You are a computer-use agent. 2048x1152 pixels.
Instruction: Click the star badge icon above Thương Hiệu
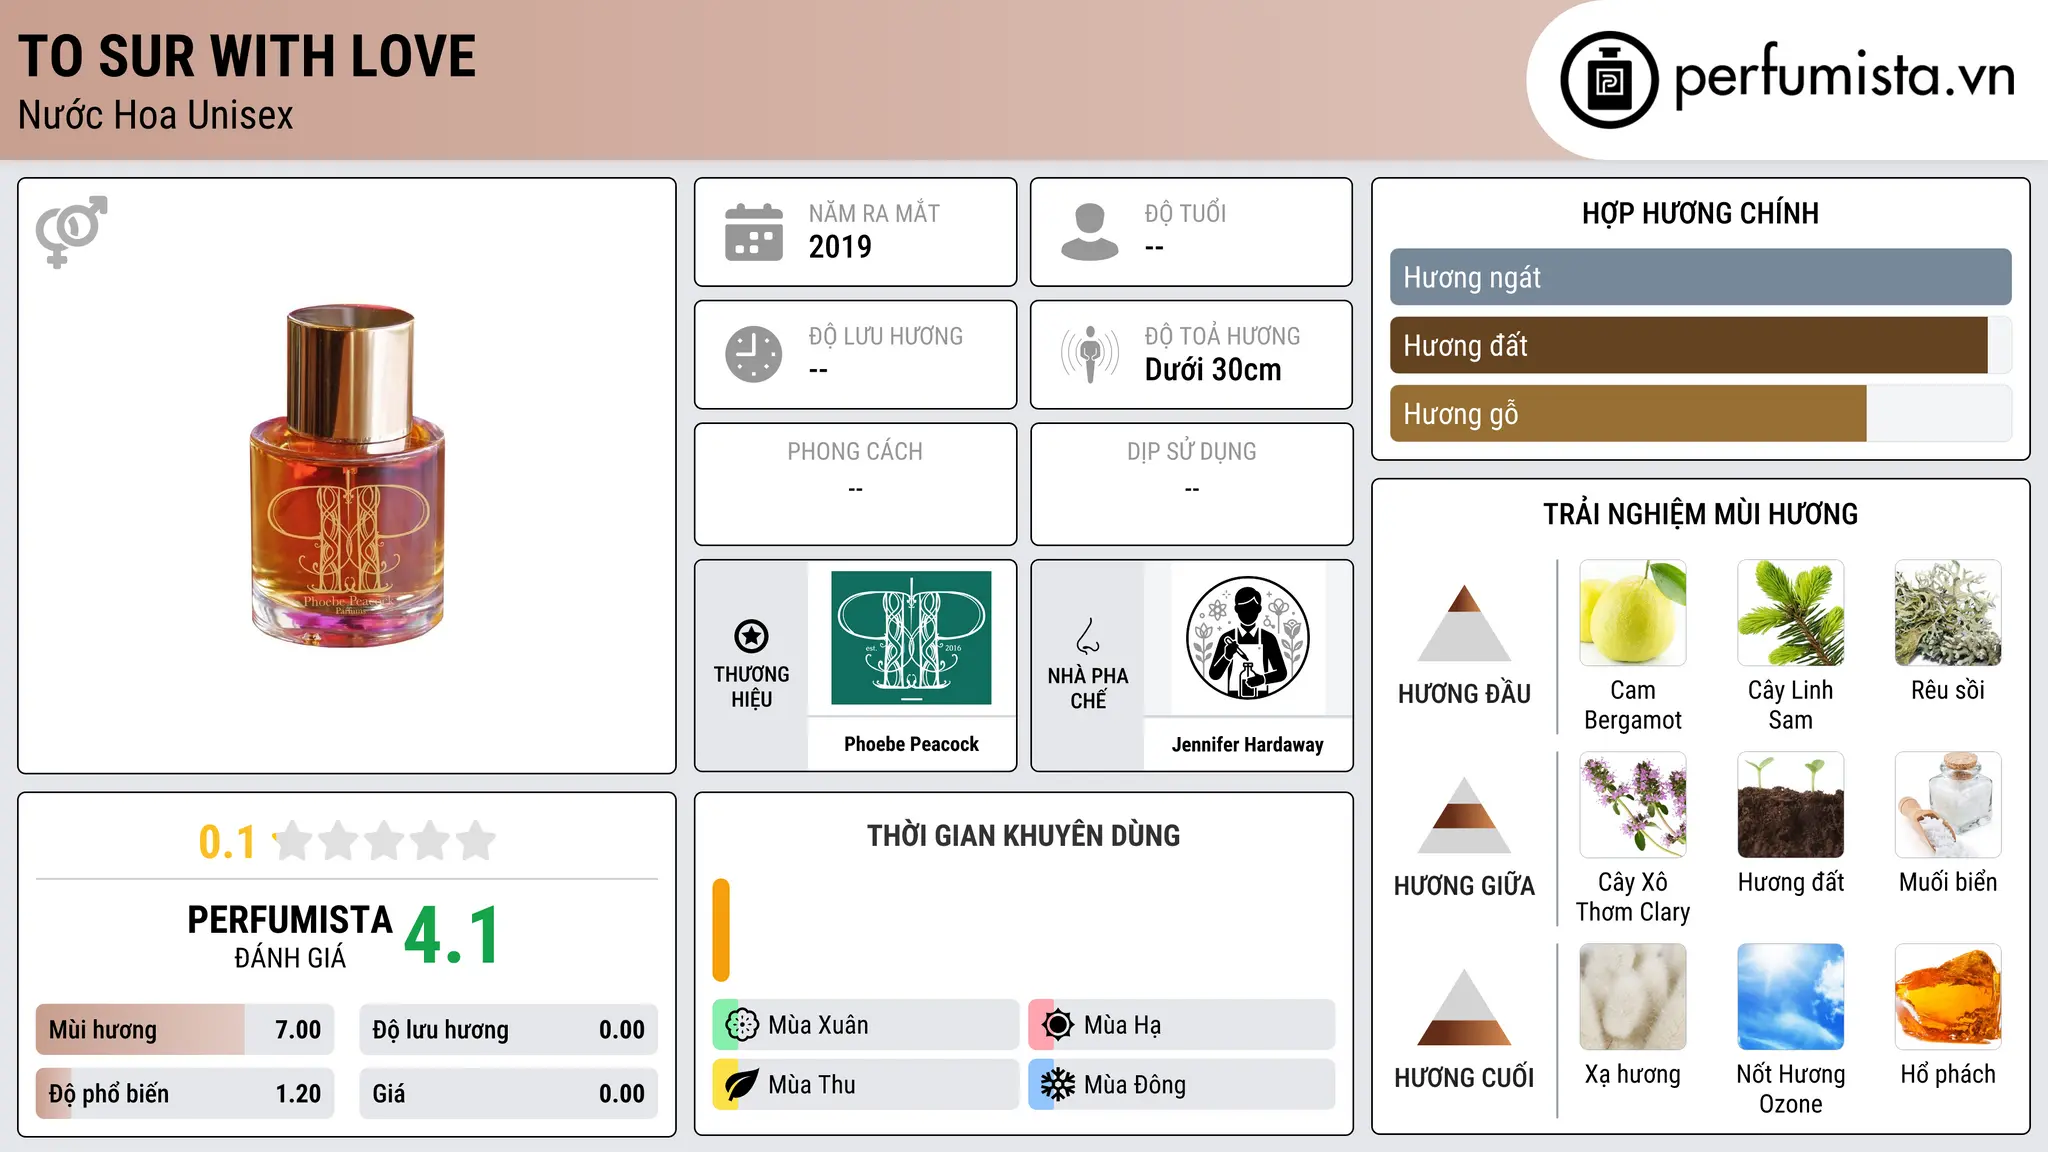pyautogui.click(x=751, y=636)
